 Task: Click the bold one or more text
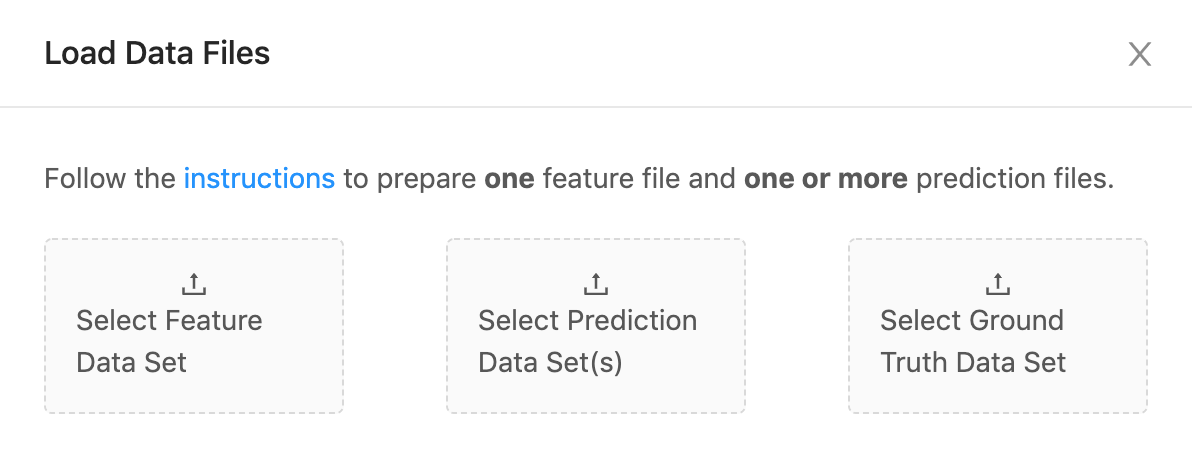[x=826, y=179]
